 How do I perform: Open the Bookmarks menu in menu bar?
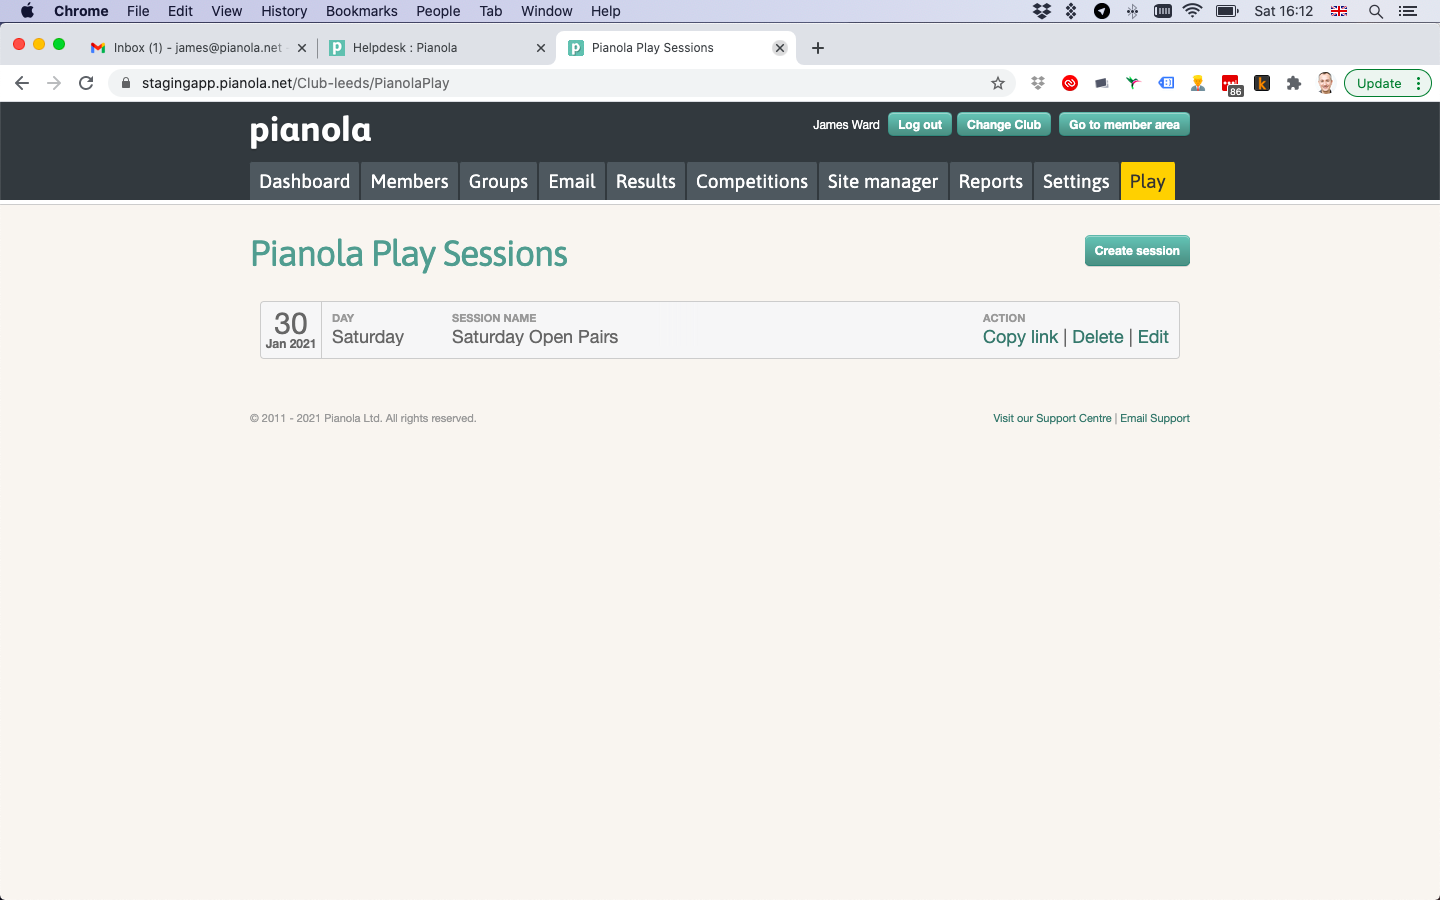coord(362,11)
